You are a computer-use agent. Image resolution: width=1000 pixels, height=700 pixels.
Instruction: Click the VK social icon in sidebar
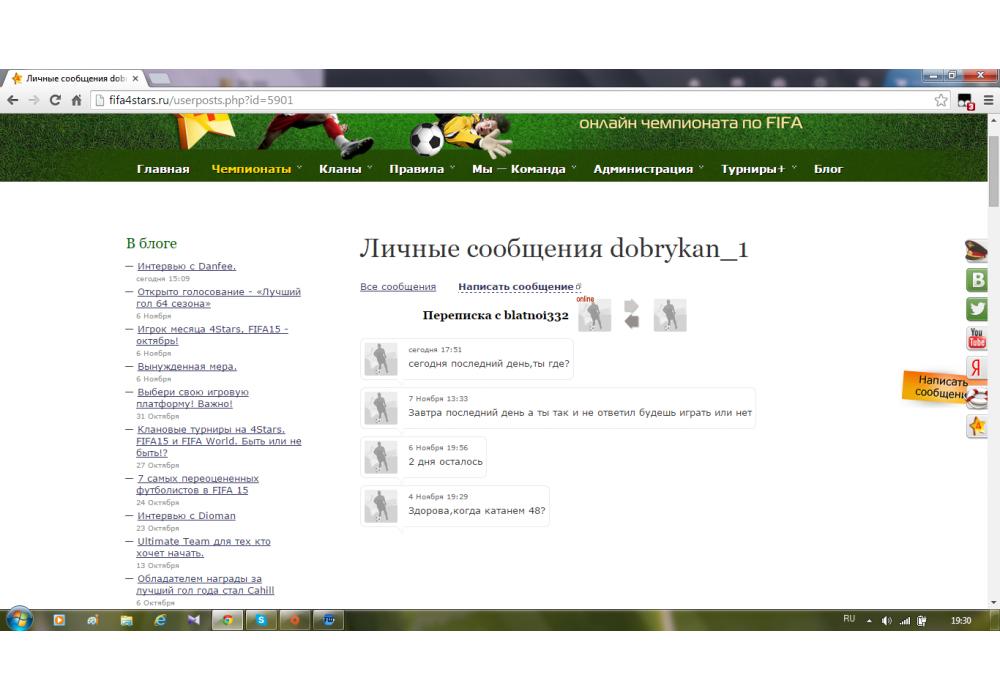tap(976, 280)
